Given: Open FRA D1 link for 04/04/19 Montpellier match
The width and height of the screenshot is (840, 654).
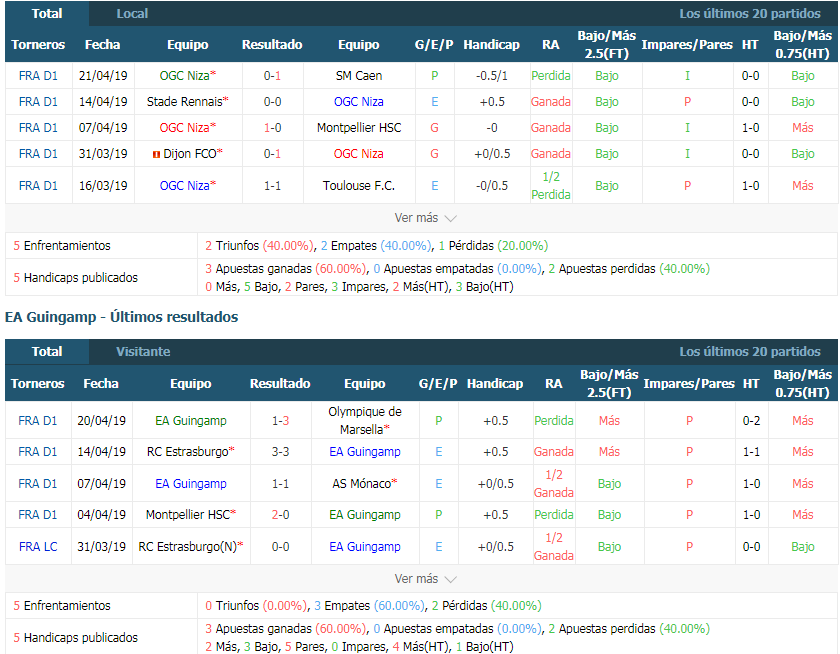Looking at the screenshot, I should [38, 515].
